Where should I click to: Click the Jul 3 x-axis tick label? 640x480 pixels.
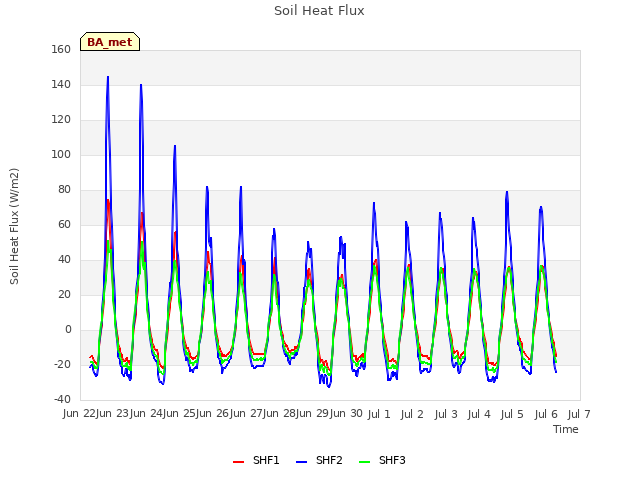click(446, 415)
